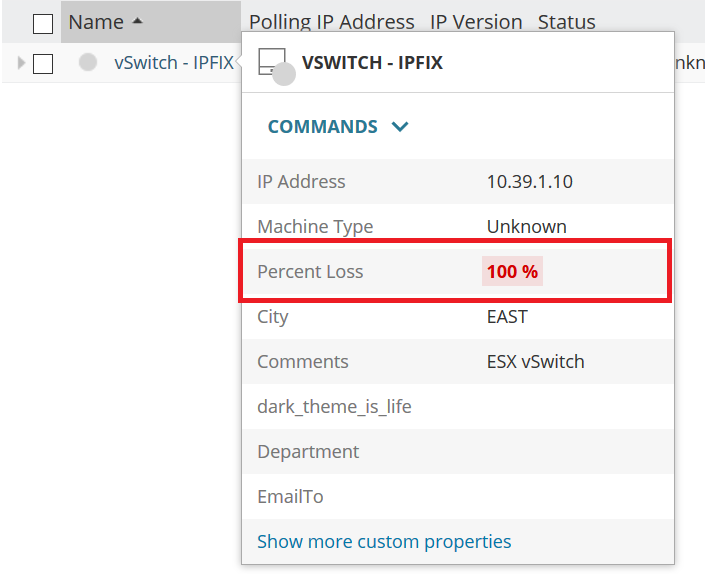Click the Percent Loss row label
The height and width of the screenshot is (574, 705).
click(310, 271)
